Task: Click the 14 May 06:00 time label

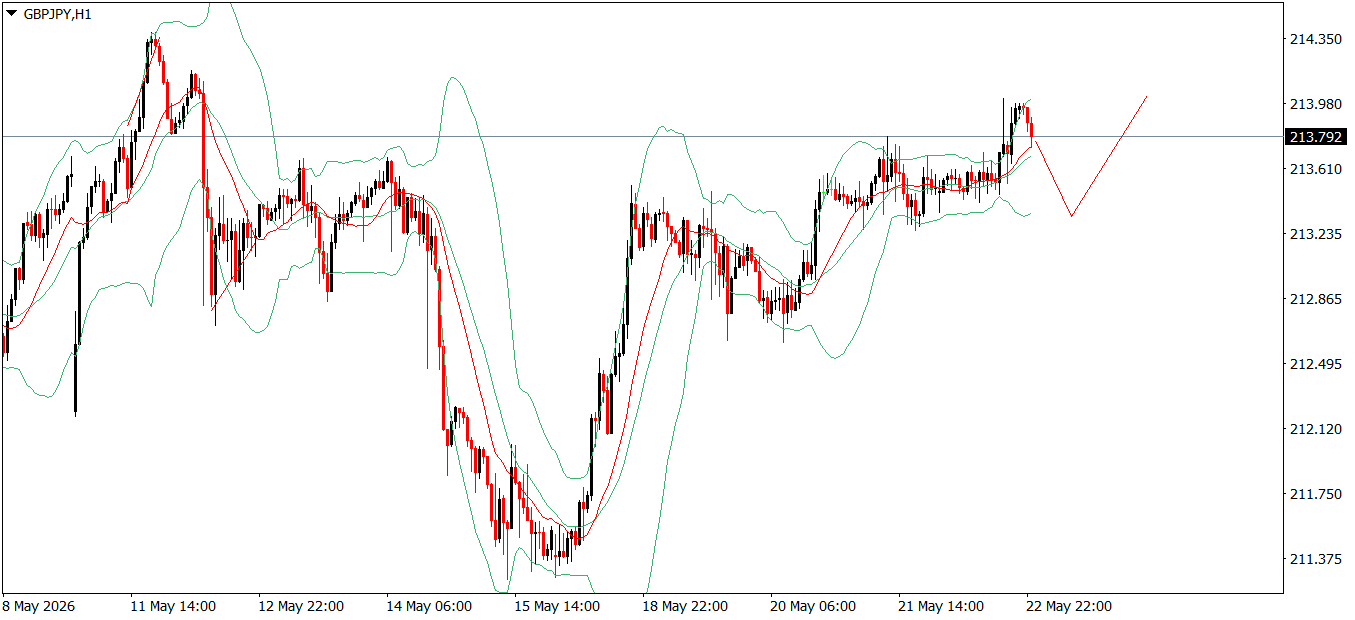Action: coord(429,606)
